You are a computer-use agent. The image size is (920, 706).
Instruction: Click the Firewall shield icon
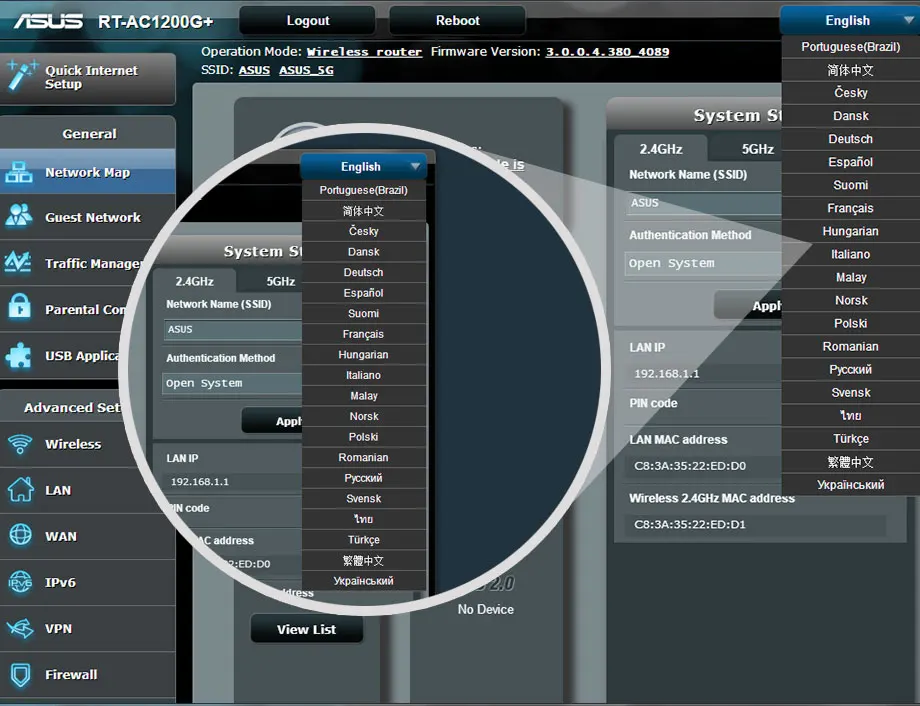(x=21, y=674)
